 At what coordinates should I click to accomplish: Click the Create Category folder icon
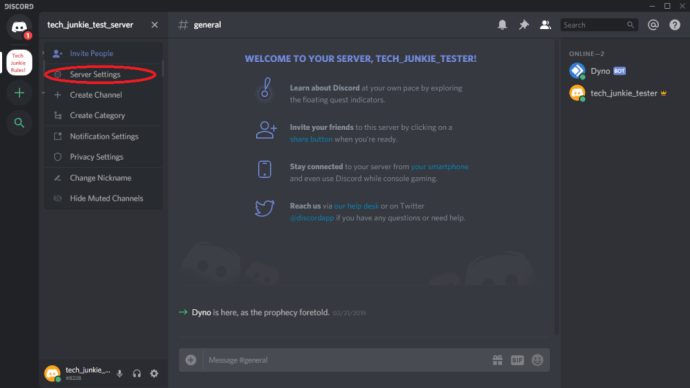coord(58,115)
